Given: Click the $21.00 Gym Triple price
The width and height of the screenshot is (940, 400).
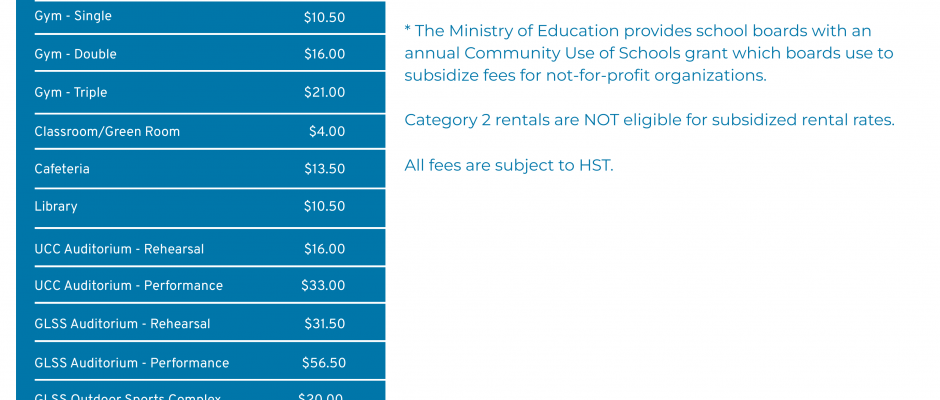Looking at the screenshot, I should point(324,92).
